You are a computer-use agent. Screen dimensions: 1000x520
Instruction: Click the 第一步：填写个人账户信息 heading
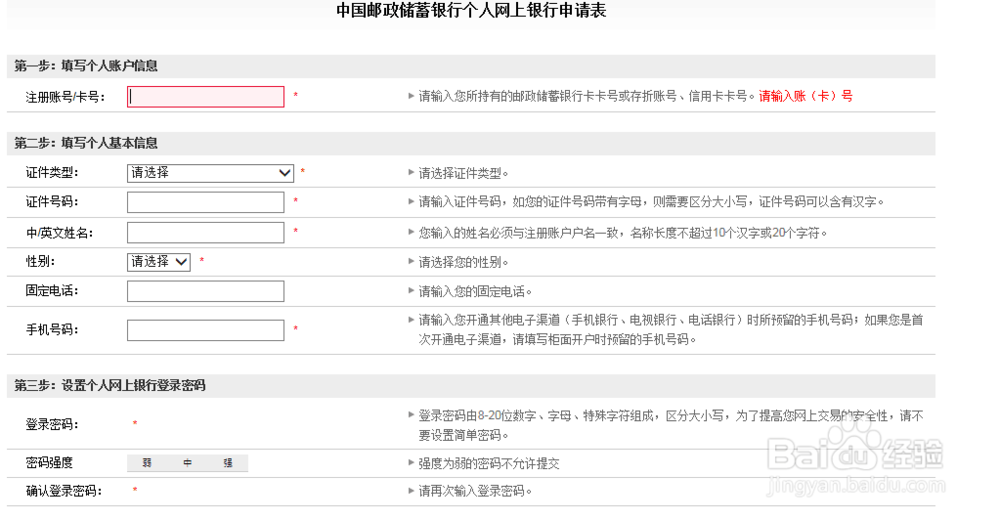[86, 66]
